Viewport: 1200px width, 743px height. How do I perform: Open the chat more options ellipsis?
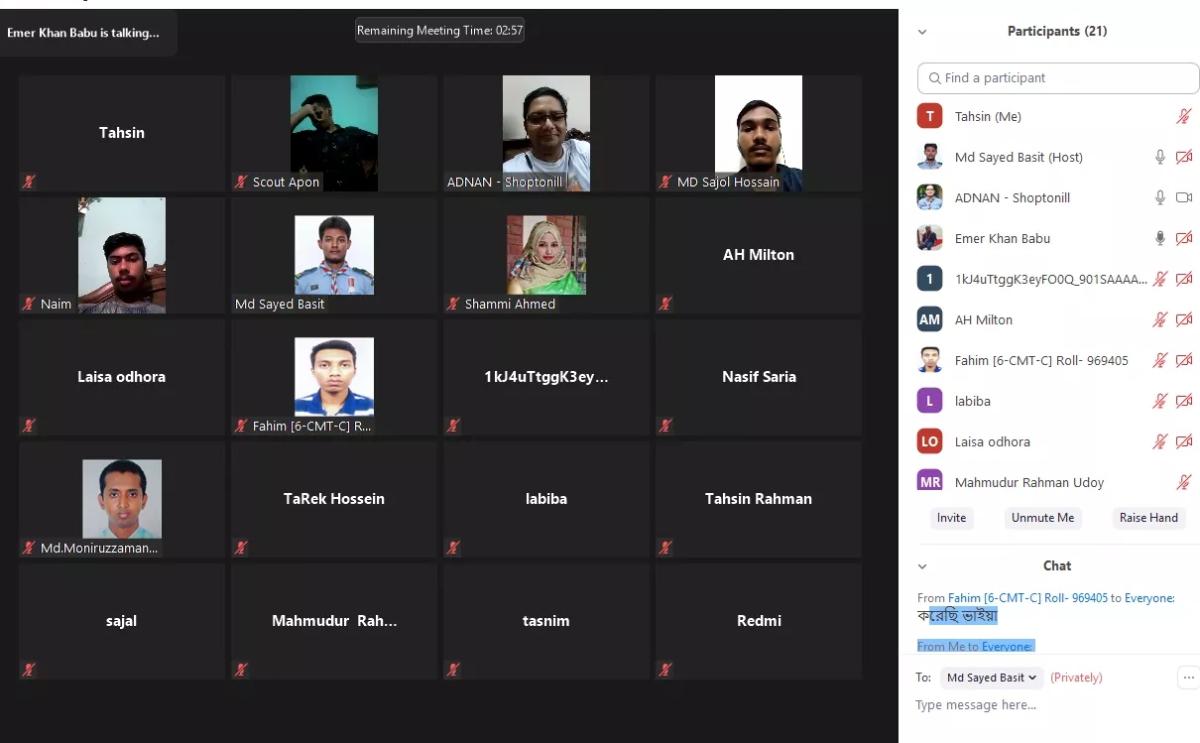(x=1188, y=677)
